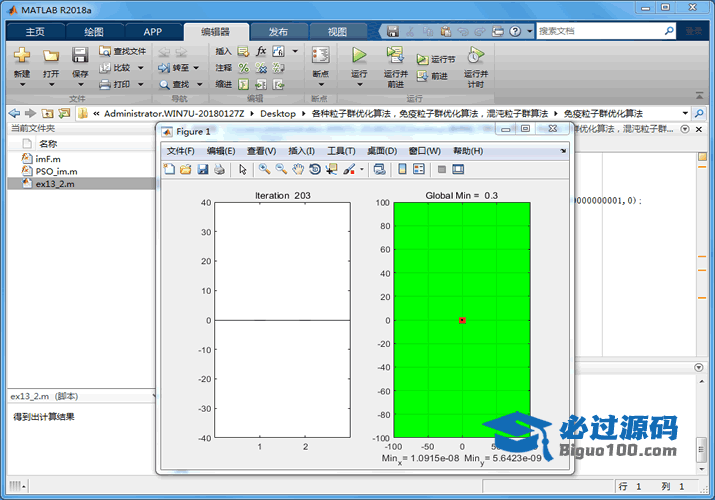Screen dimensions: 715x500
Task: Click Advance (前进) button in Run group
Action: tap(431, 76)
